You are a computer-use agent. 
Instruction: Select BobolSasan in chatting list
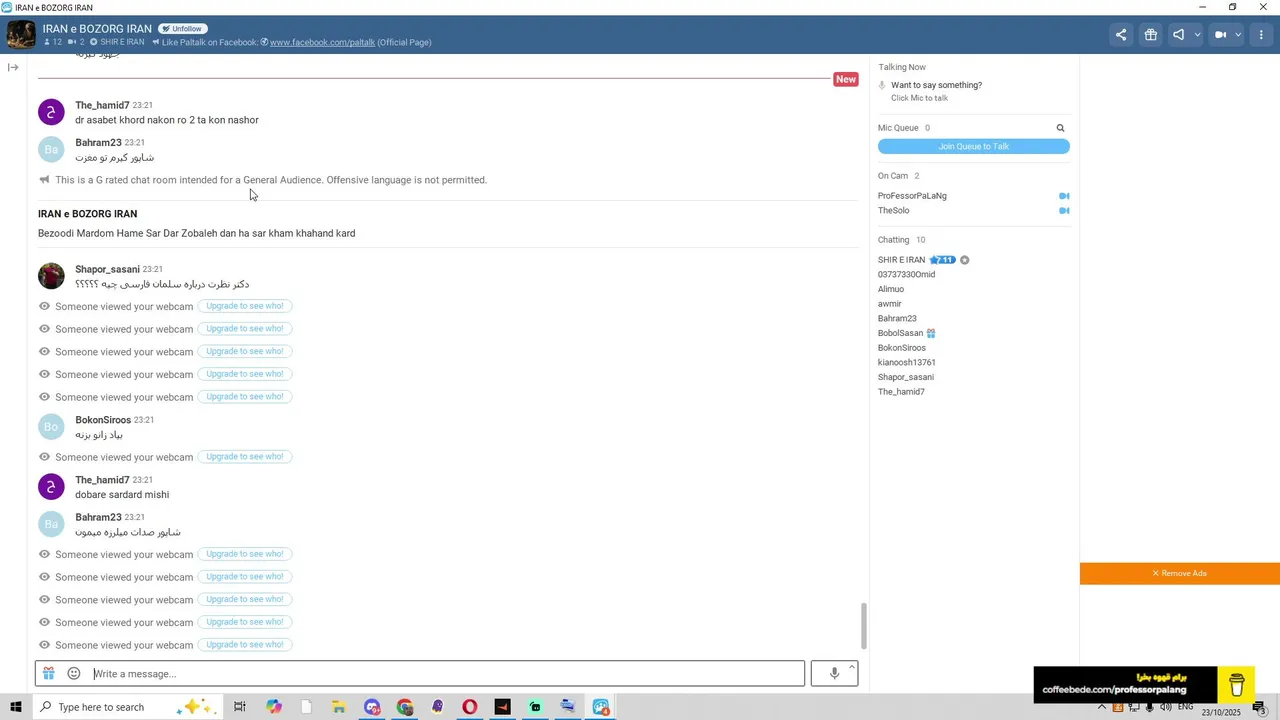900,333
